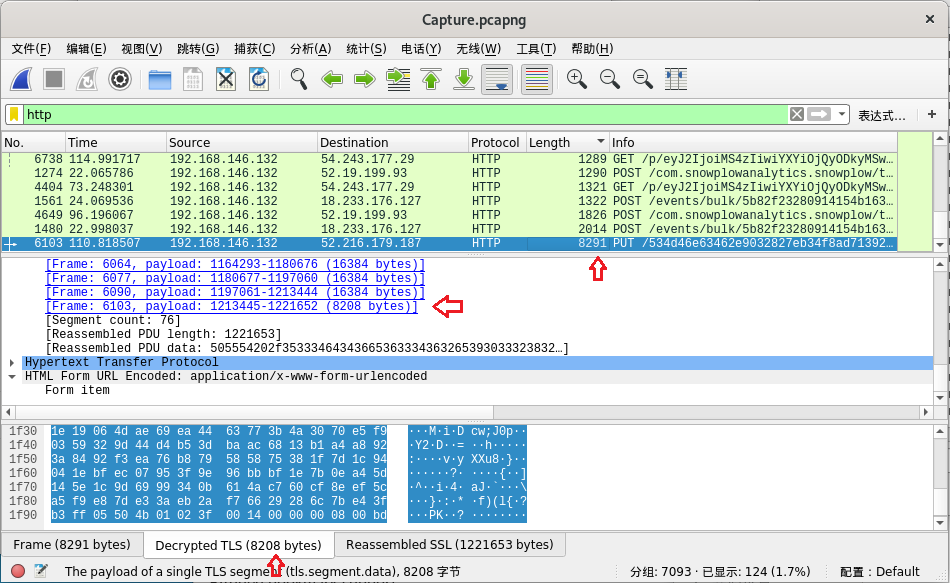Open display filter history dropdown
This screenshot has height=583, width=950.
(x=842, y=114)
